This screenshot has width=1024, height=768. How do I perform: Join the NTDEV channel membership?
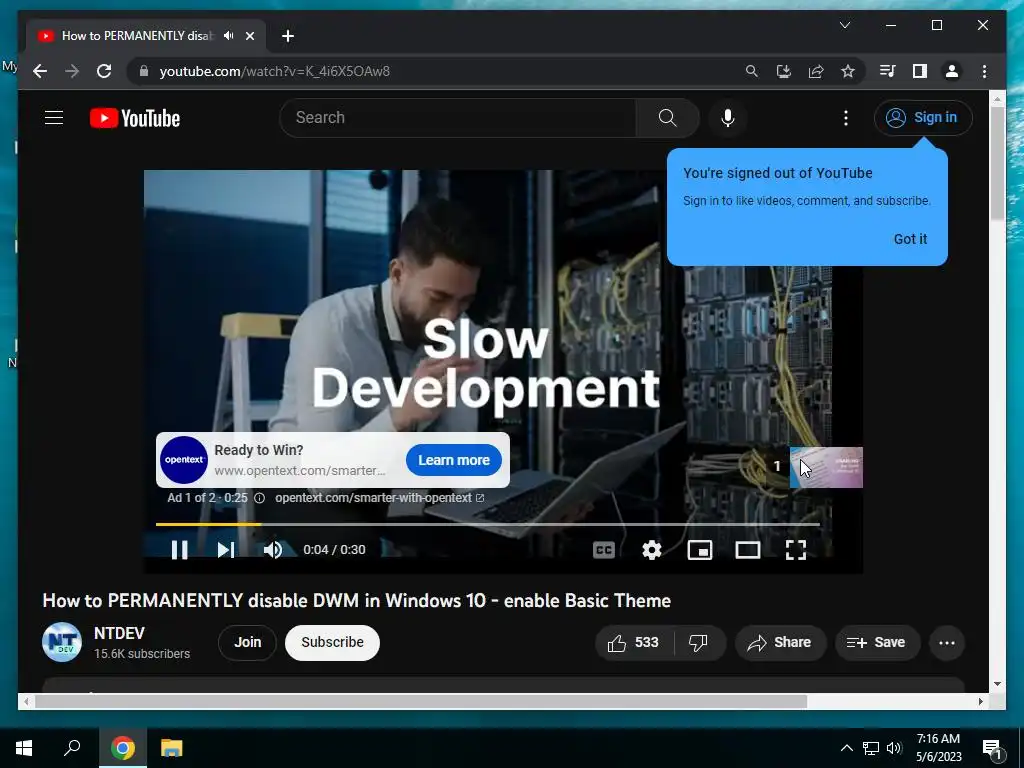[x=248, y=643]
